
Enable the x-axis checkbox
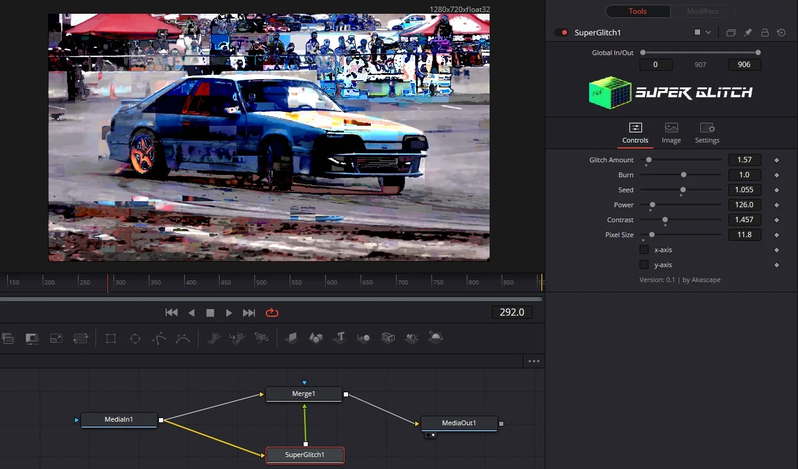[x=644, y=249]
